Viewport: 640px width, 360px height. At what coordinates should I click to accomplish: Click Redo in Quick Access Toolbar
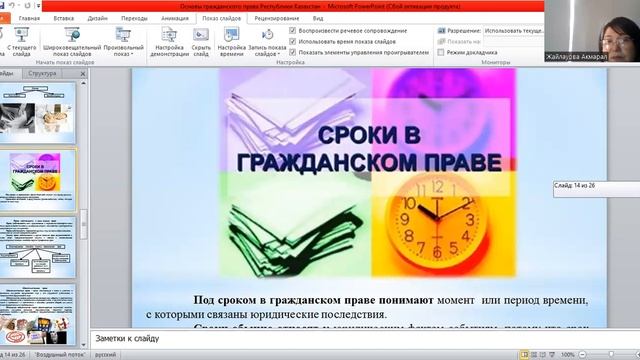pyautogui.click(x=27, y=5)
